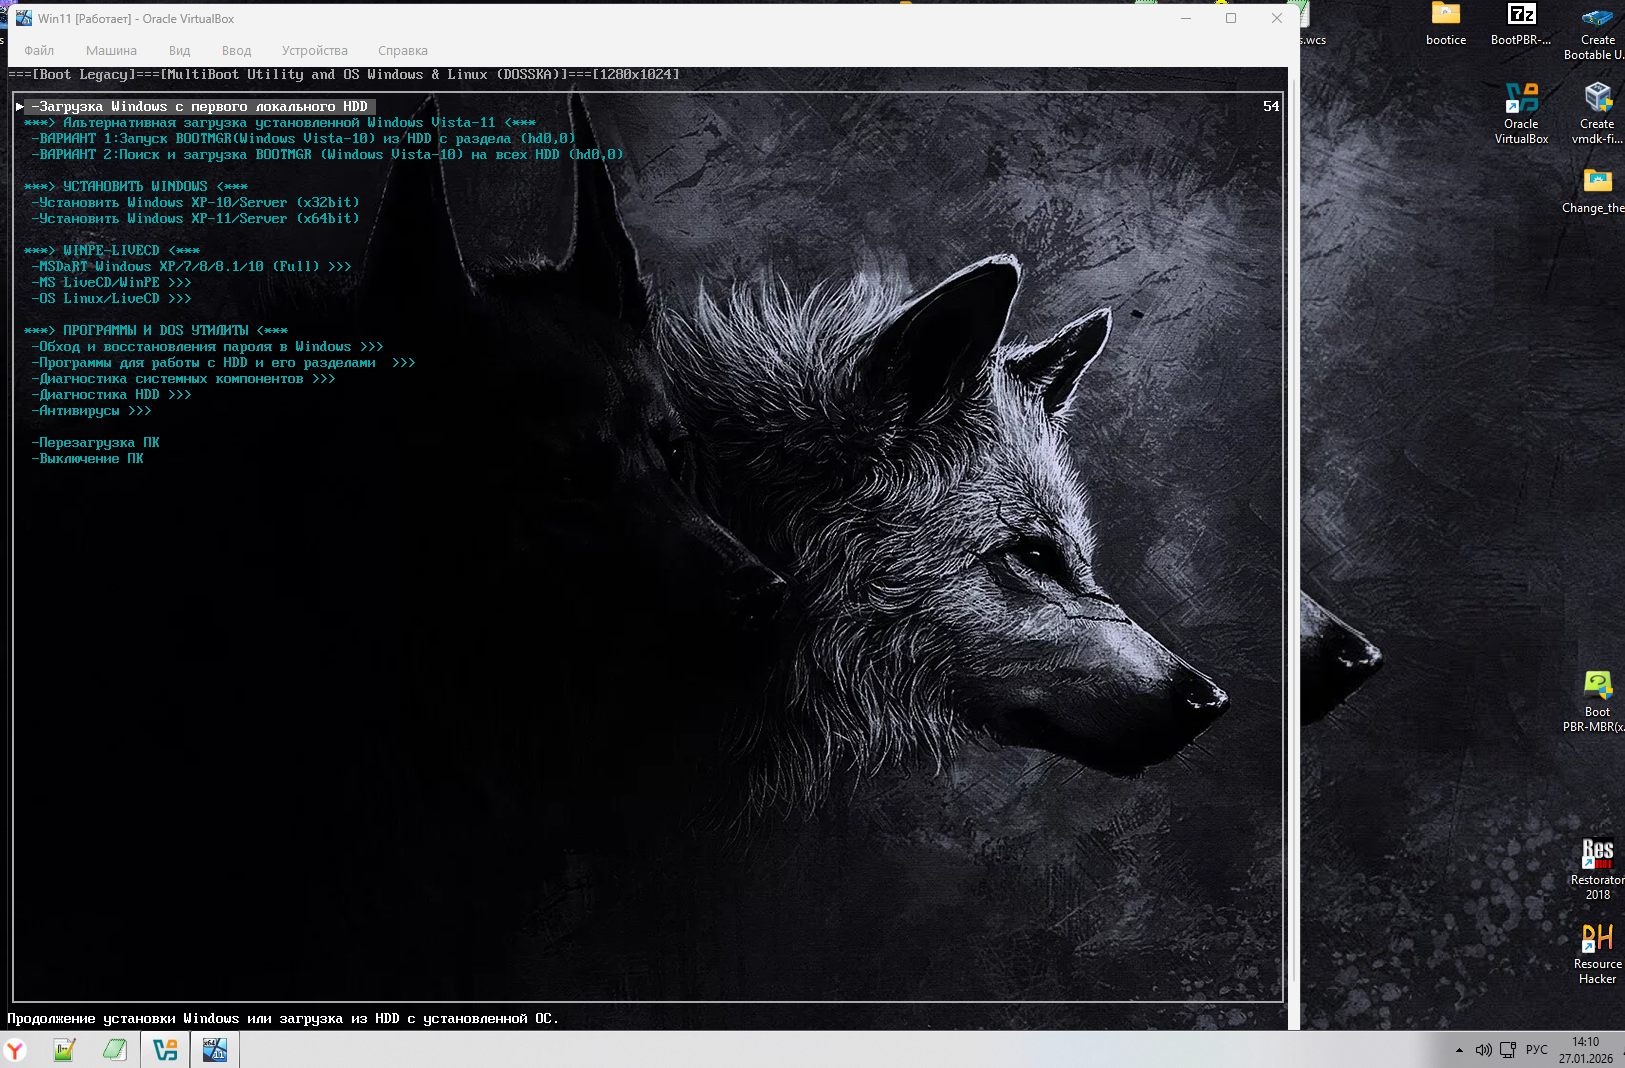
Task: Show hidden tray icons with the arrow
Action: point(1459,1050)
